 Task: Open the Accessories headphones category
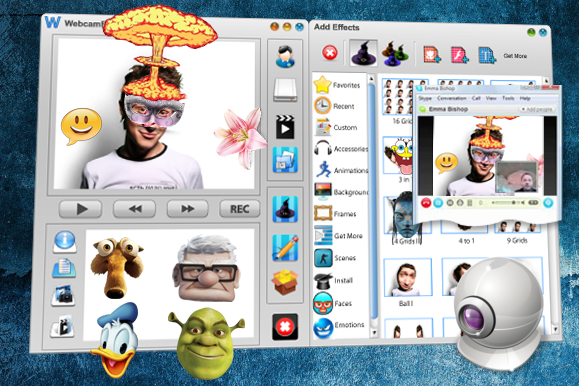pos(340,148)
